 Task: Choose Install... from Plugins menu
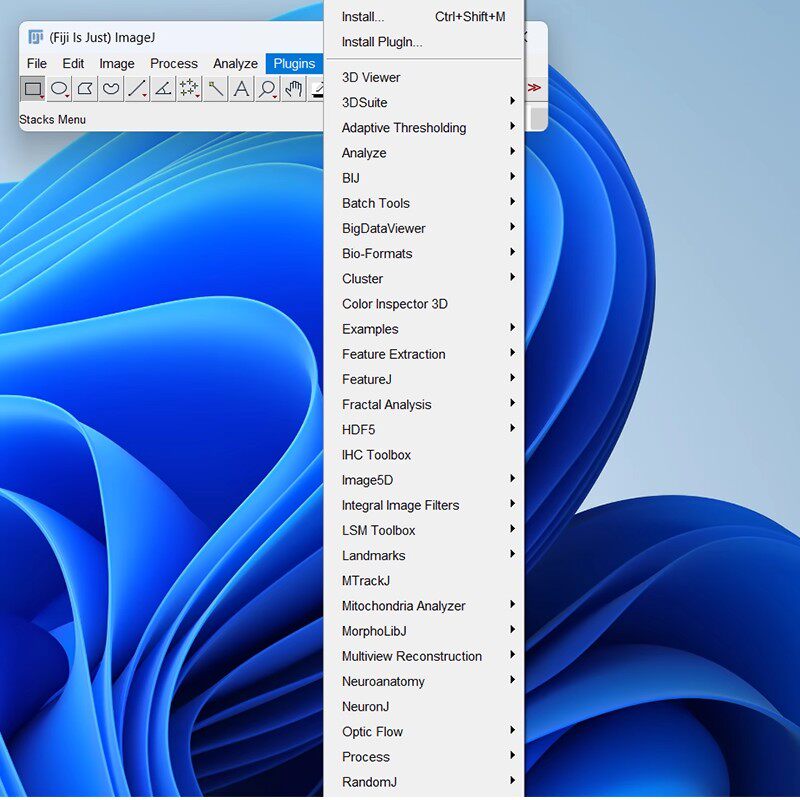423,17
